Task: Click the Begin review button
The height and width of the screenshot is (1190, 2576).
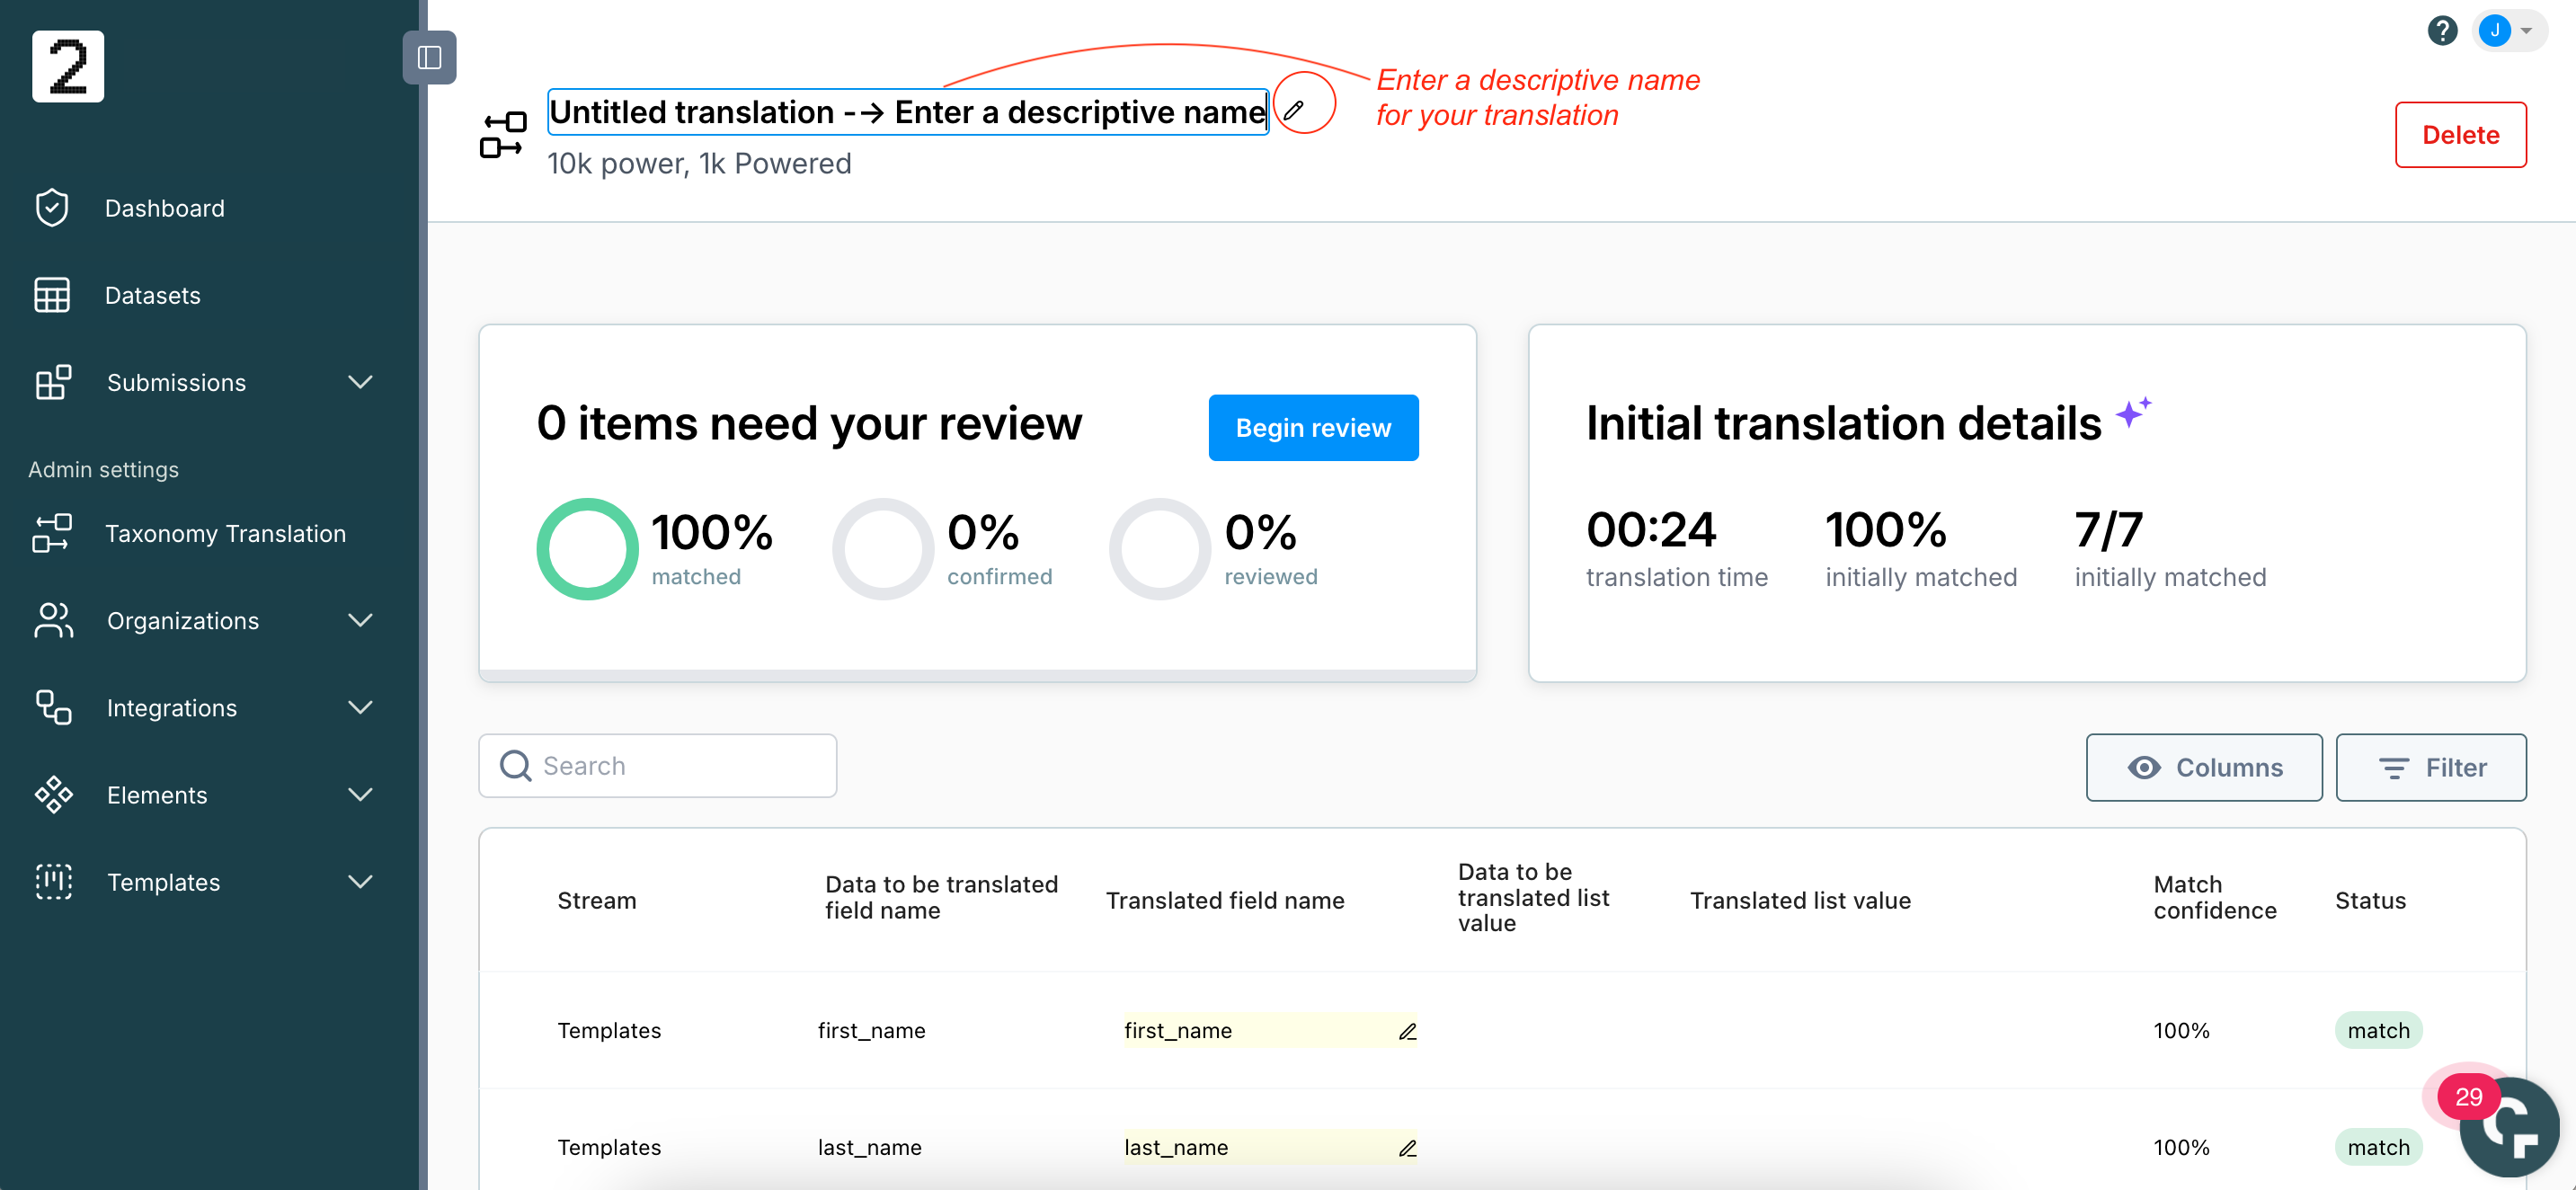Action: [1313, 427]
